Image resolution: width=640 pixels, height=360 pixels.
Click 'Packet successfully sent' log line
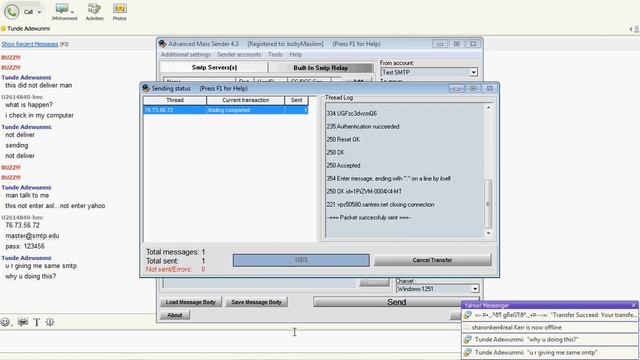[x=369, y=218]
